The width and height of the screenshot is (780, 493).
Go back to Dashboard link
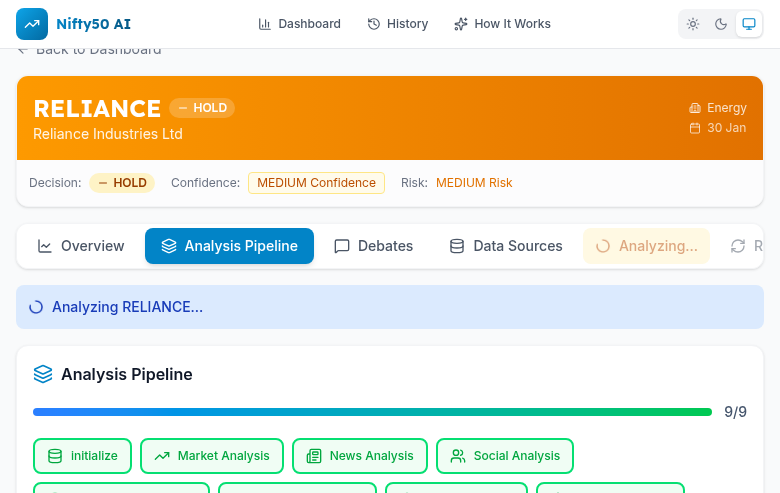click(x=90, y=50)
